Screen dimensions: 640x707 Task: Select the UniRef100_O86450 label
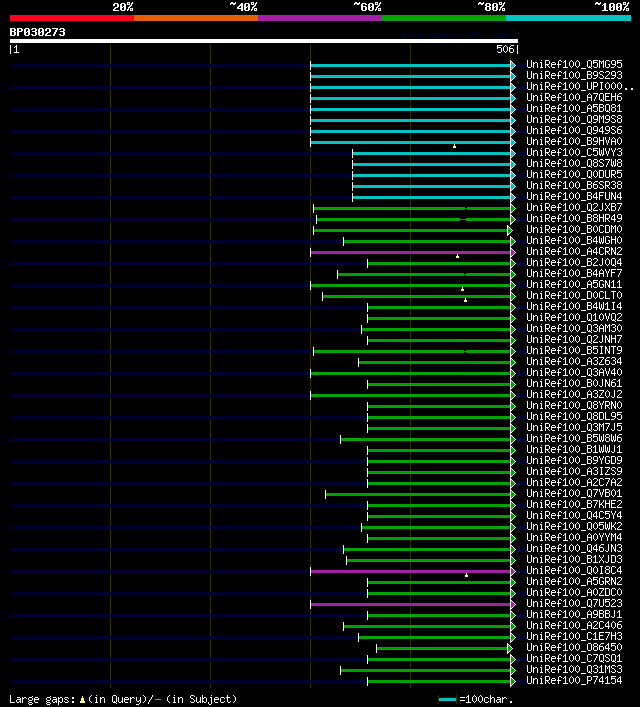[574, 647]
